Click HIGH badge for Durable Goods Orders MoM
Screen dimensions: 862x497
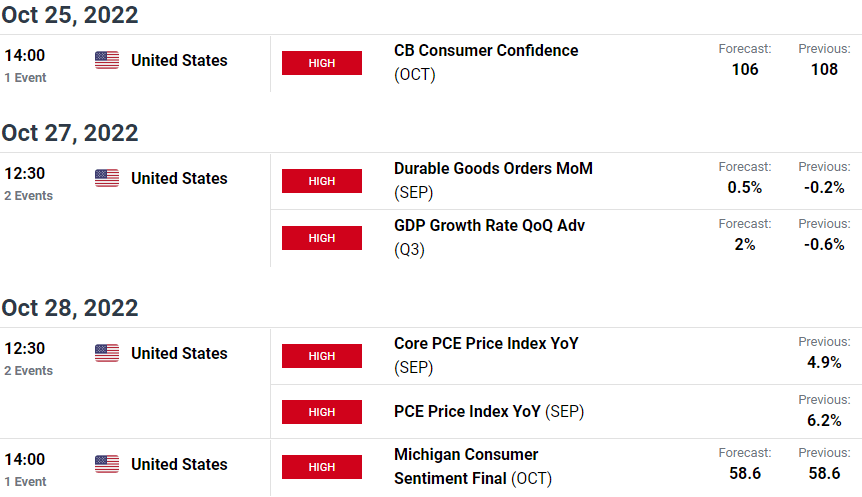point(322,181)
